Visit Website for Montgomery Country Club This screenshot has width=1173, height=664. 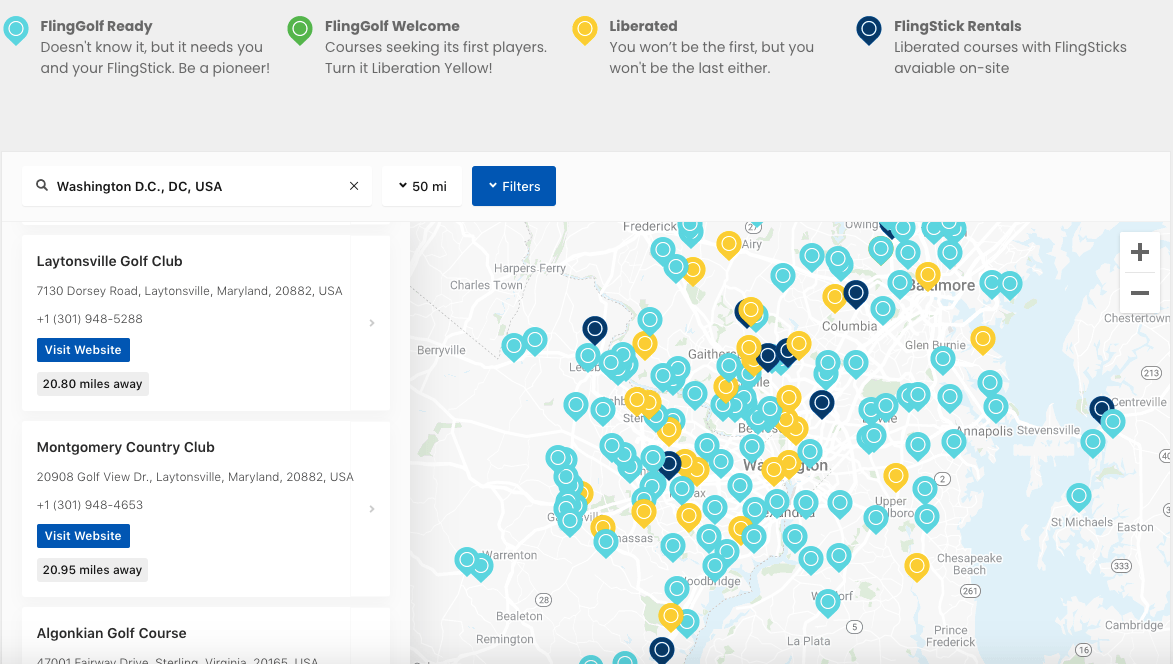[83, 536]
